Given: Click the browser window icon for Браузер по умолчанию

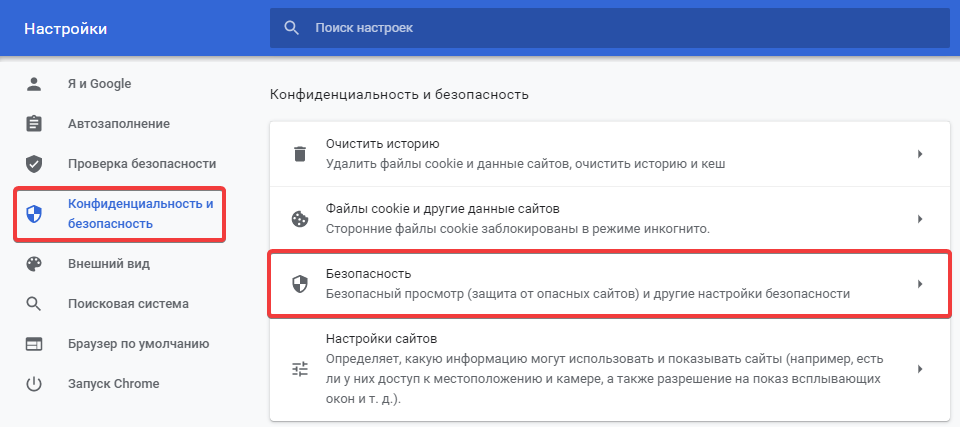Looking at the screenshot, I should click(34, 344).
